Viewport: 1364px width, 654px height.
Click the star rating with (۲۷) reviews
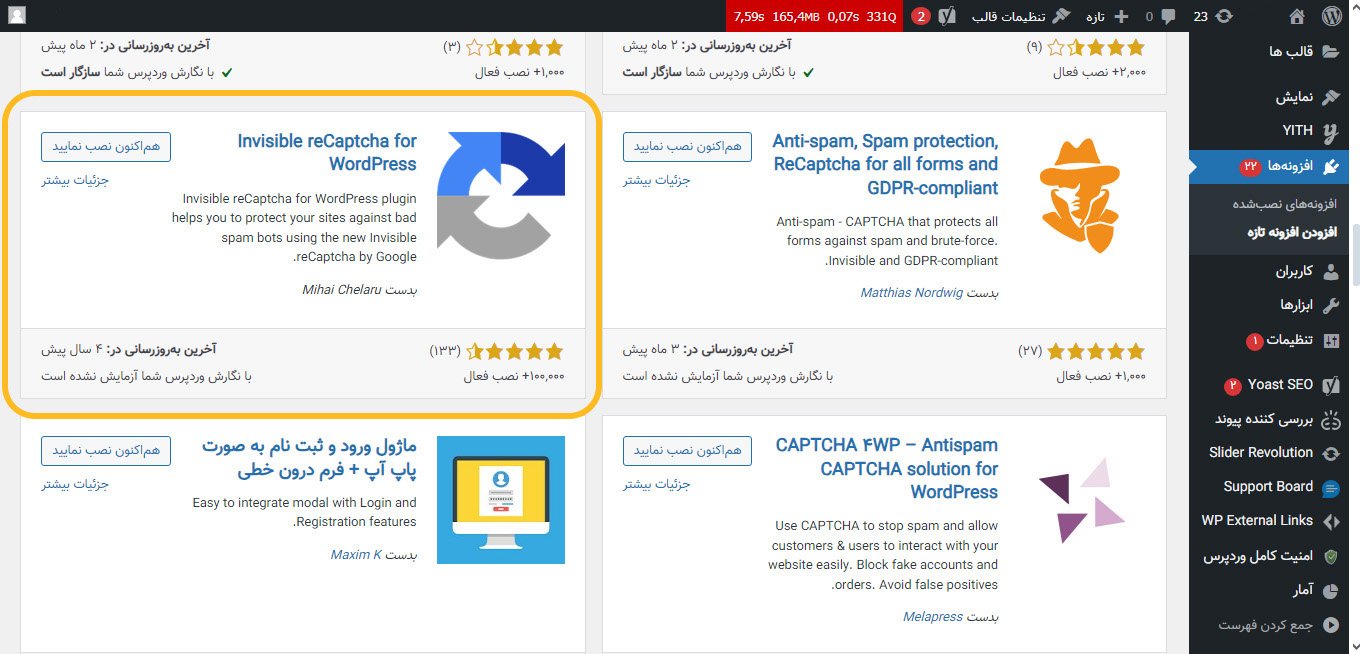point(1097,351)
